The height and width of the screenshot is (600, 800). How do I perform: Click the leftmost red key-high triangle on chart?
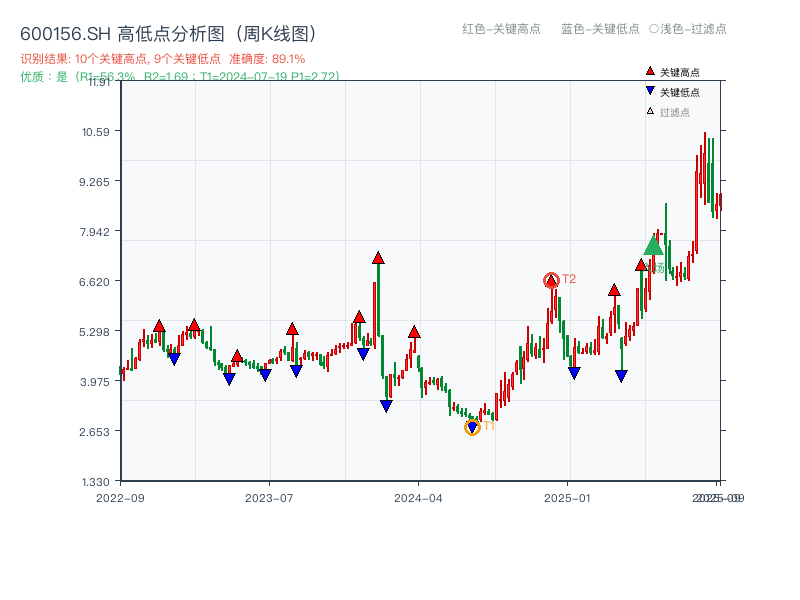pyautogui.click(x=158, y=323)
